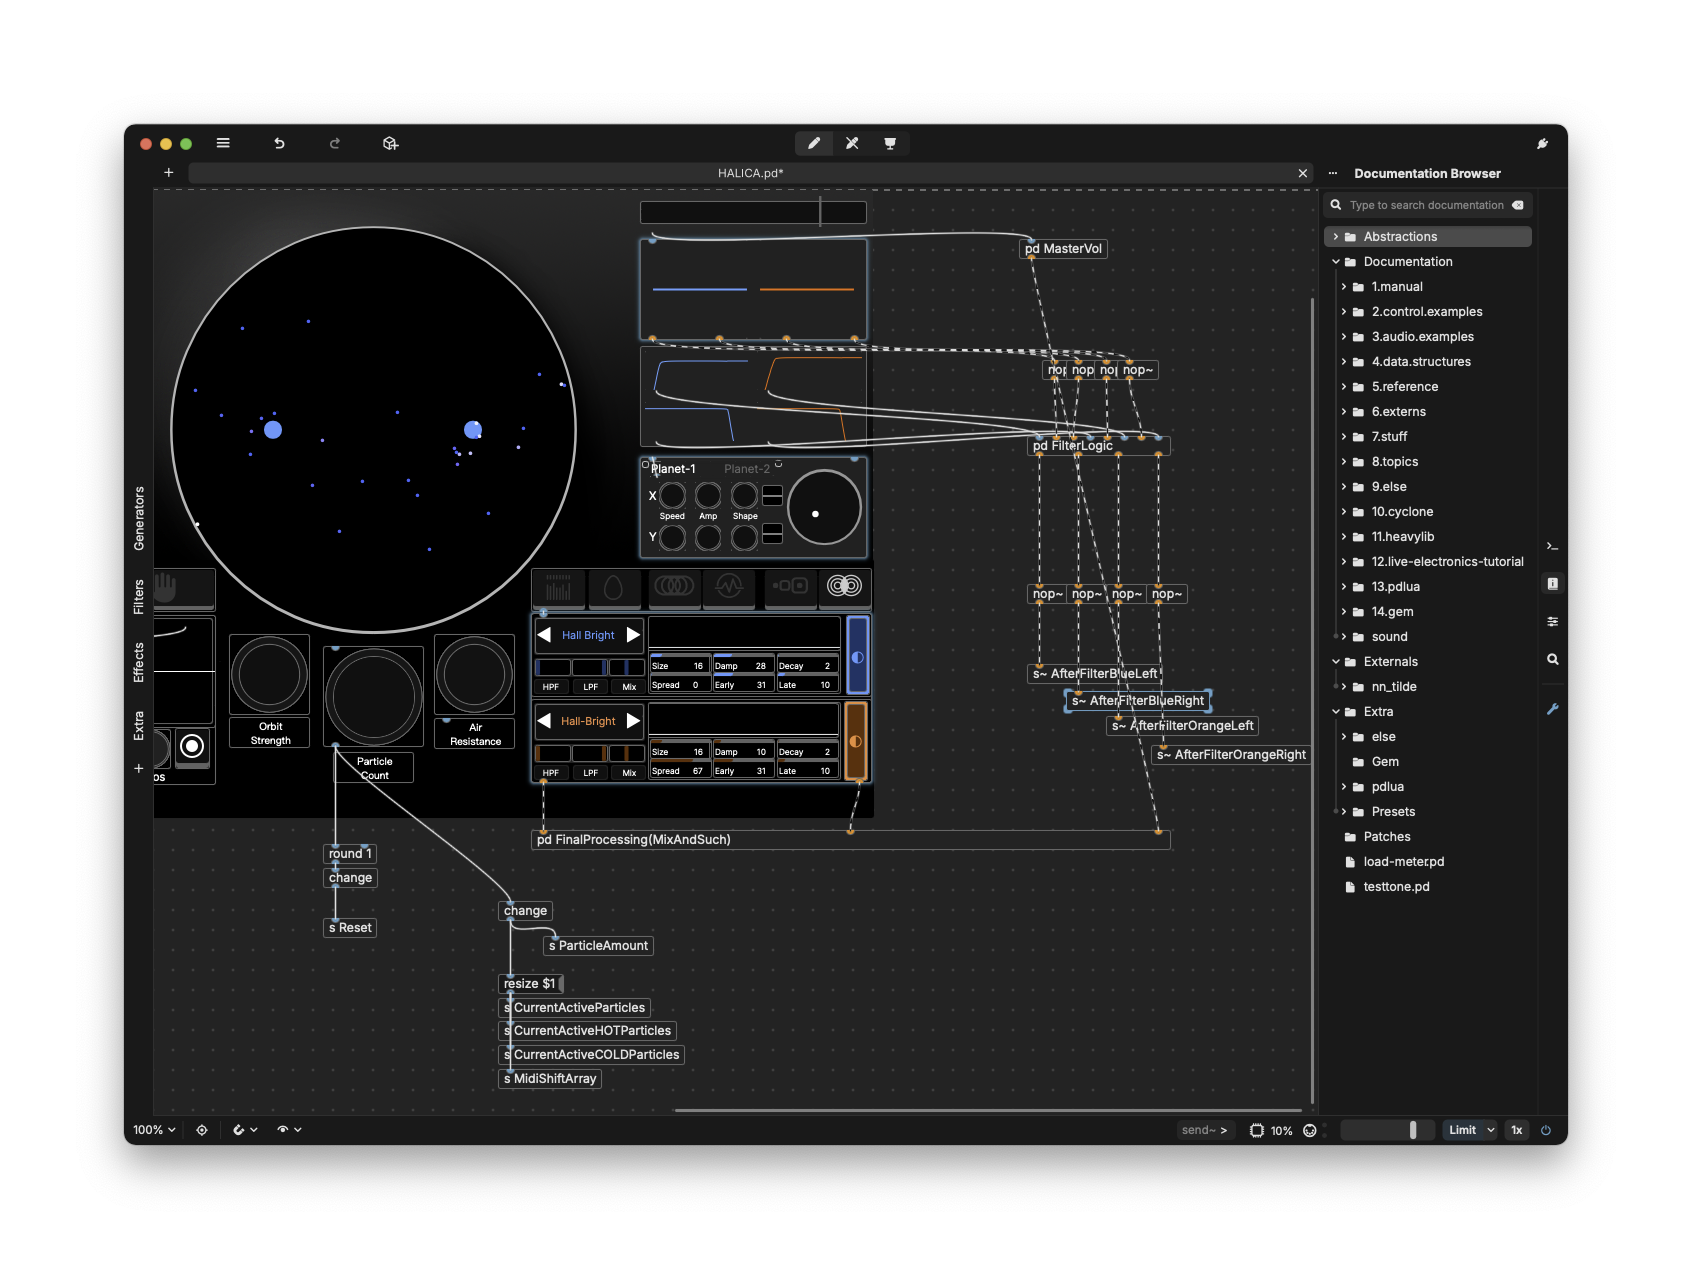Toggle the blue Hall Bright enable switch
Image resolution: width=1692 pixels, height=1269 pixels.
(x=857, y=656)
